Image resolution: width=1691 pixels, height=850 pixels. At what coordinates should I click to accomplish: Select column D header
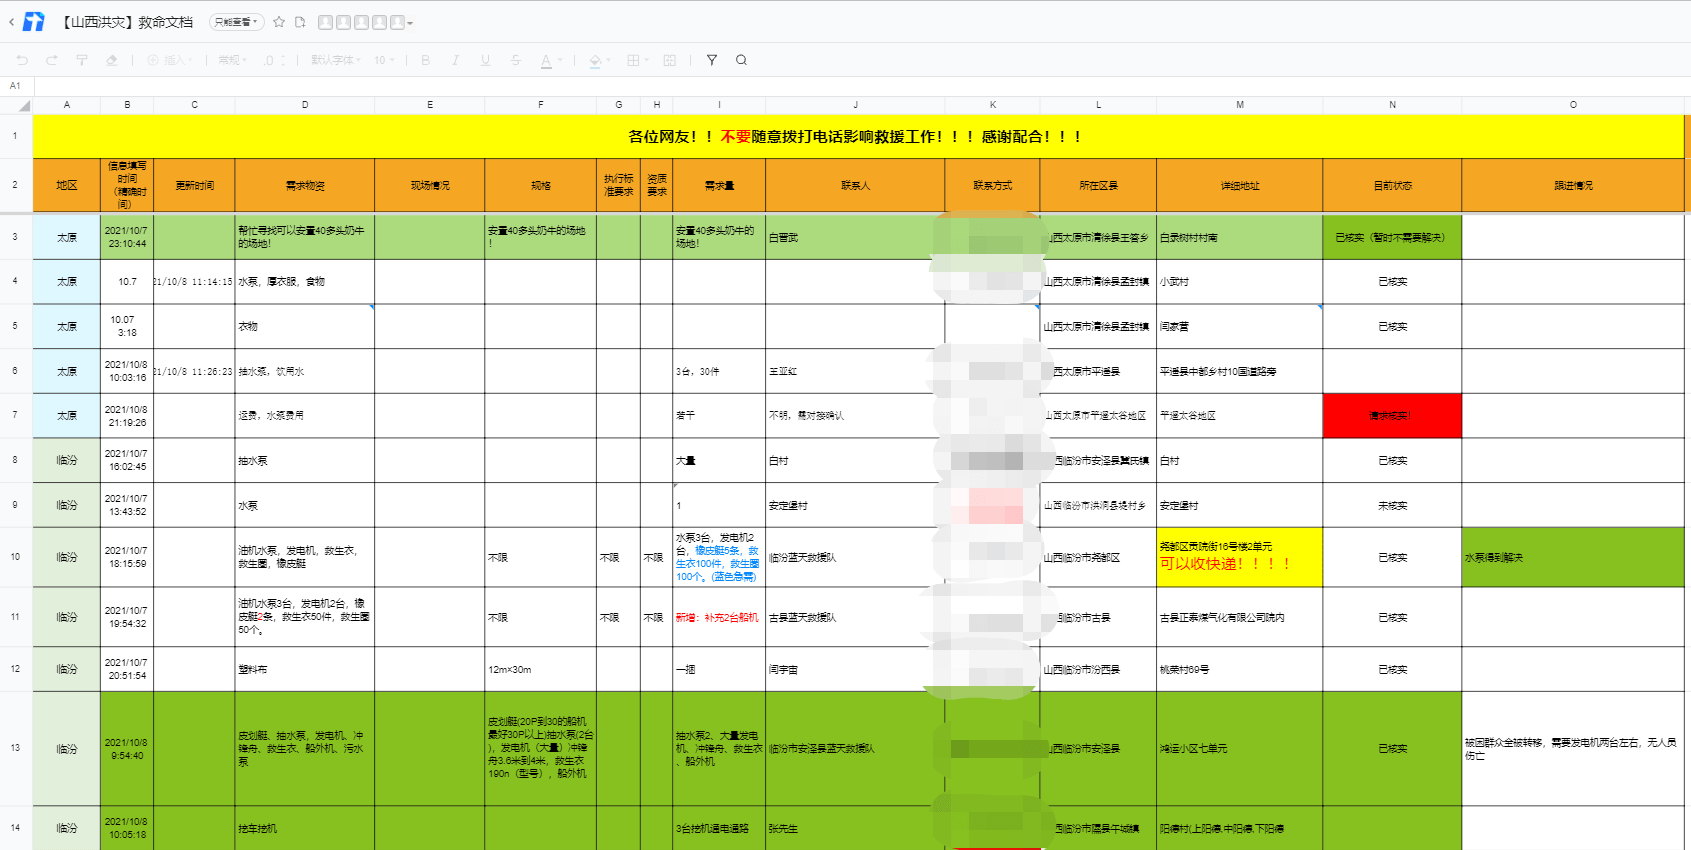point(305,105)
